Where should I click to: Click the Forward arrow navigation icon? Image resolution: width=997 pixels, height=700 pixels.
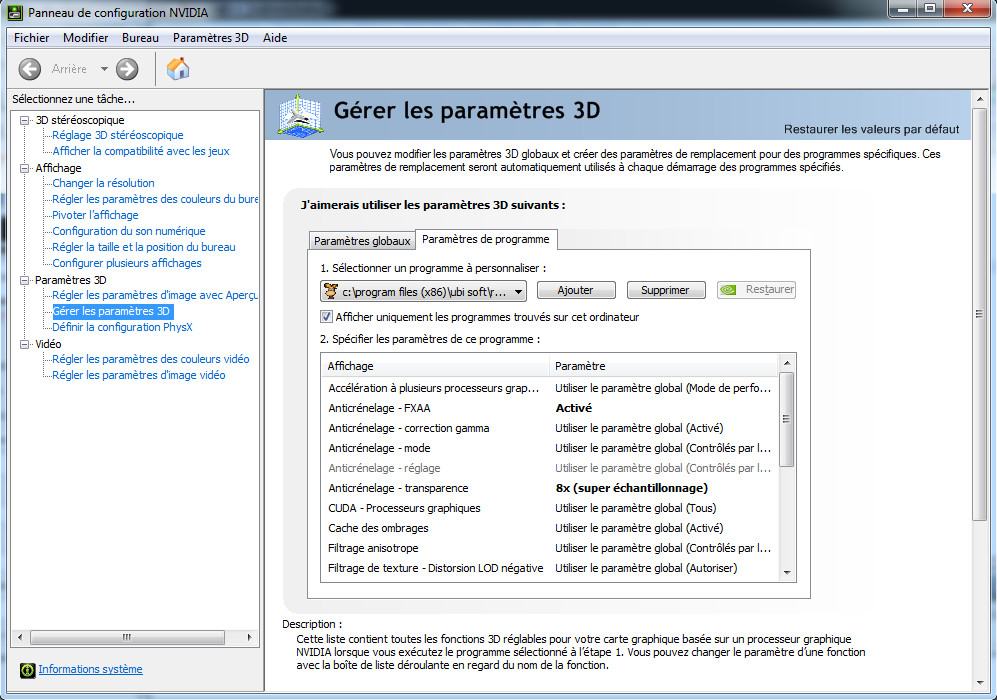tap(127, 69)
